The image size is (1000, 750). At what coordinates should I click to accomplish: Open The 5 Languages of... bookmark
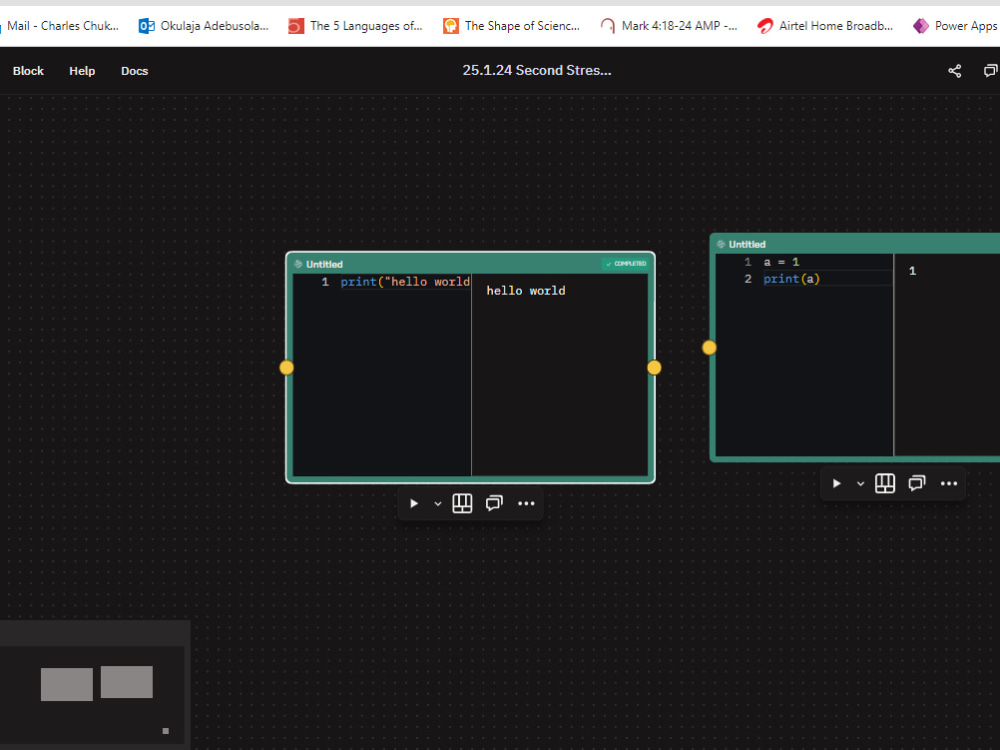[x=355, y=26]
